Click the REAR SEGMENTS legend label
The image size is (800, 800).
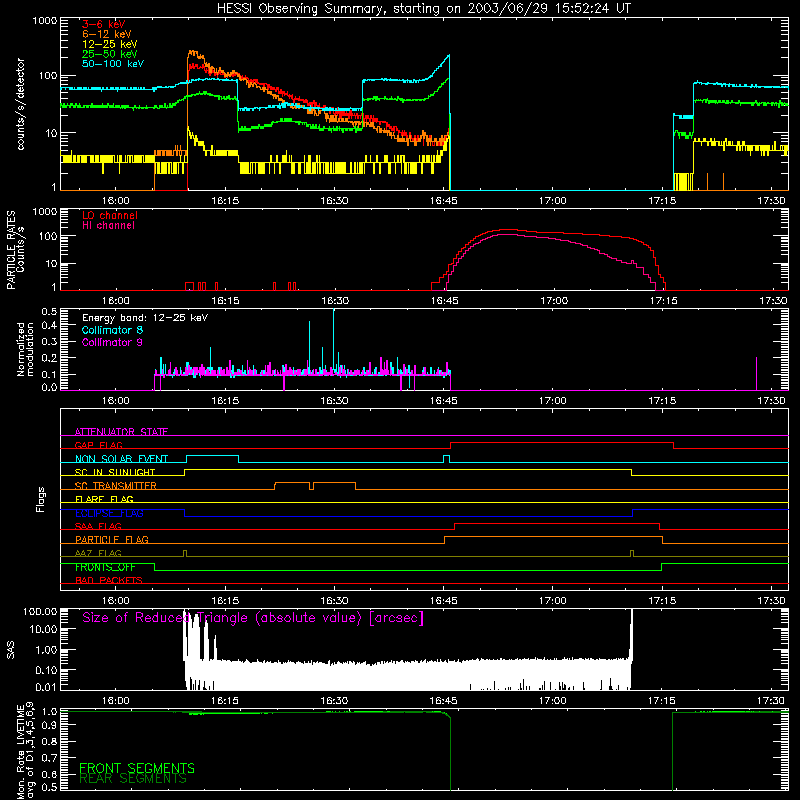pos(133,779)
